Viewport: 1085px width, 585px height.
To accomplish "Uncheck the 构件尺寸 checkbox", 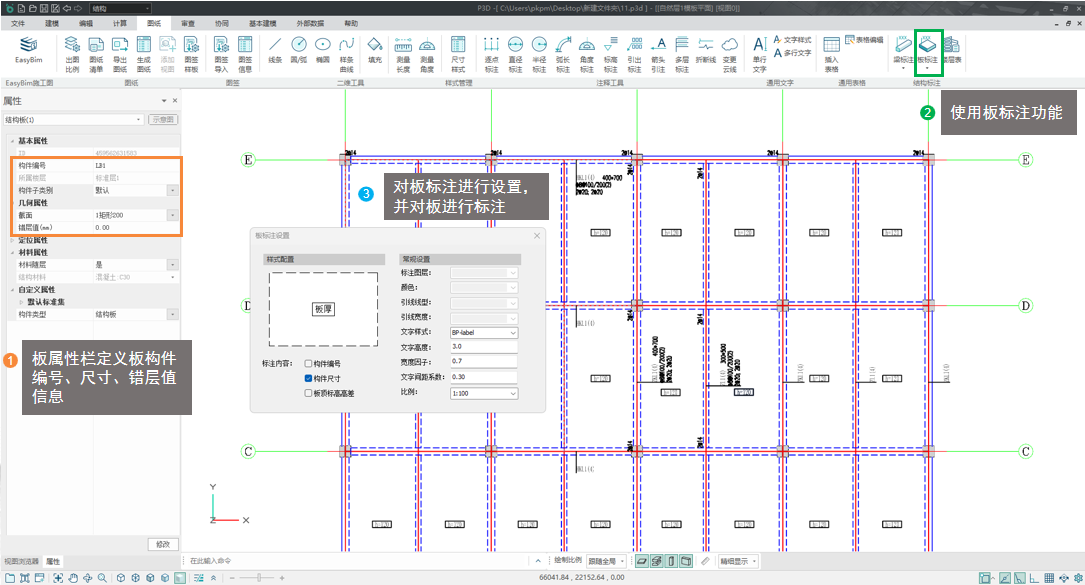I will tap(309, 379).
